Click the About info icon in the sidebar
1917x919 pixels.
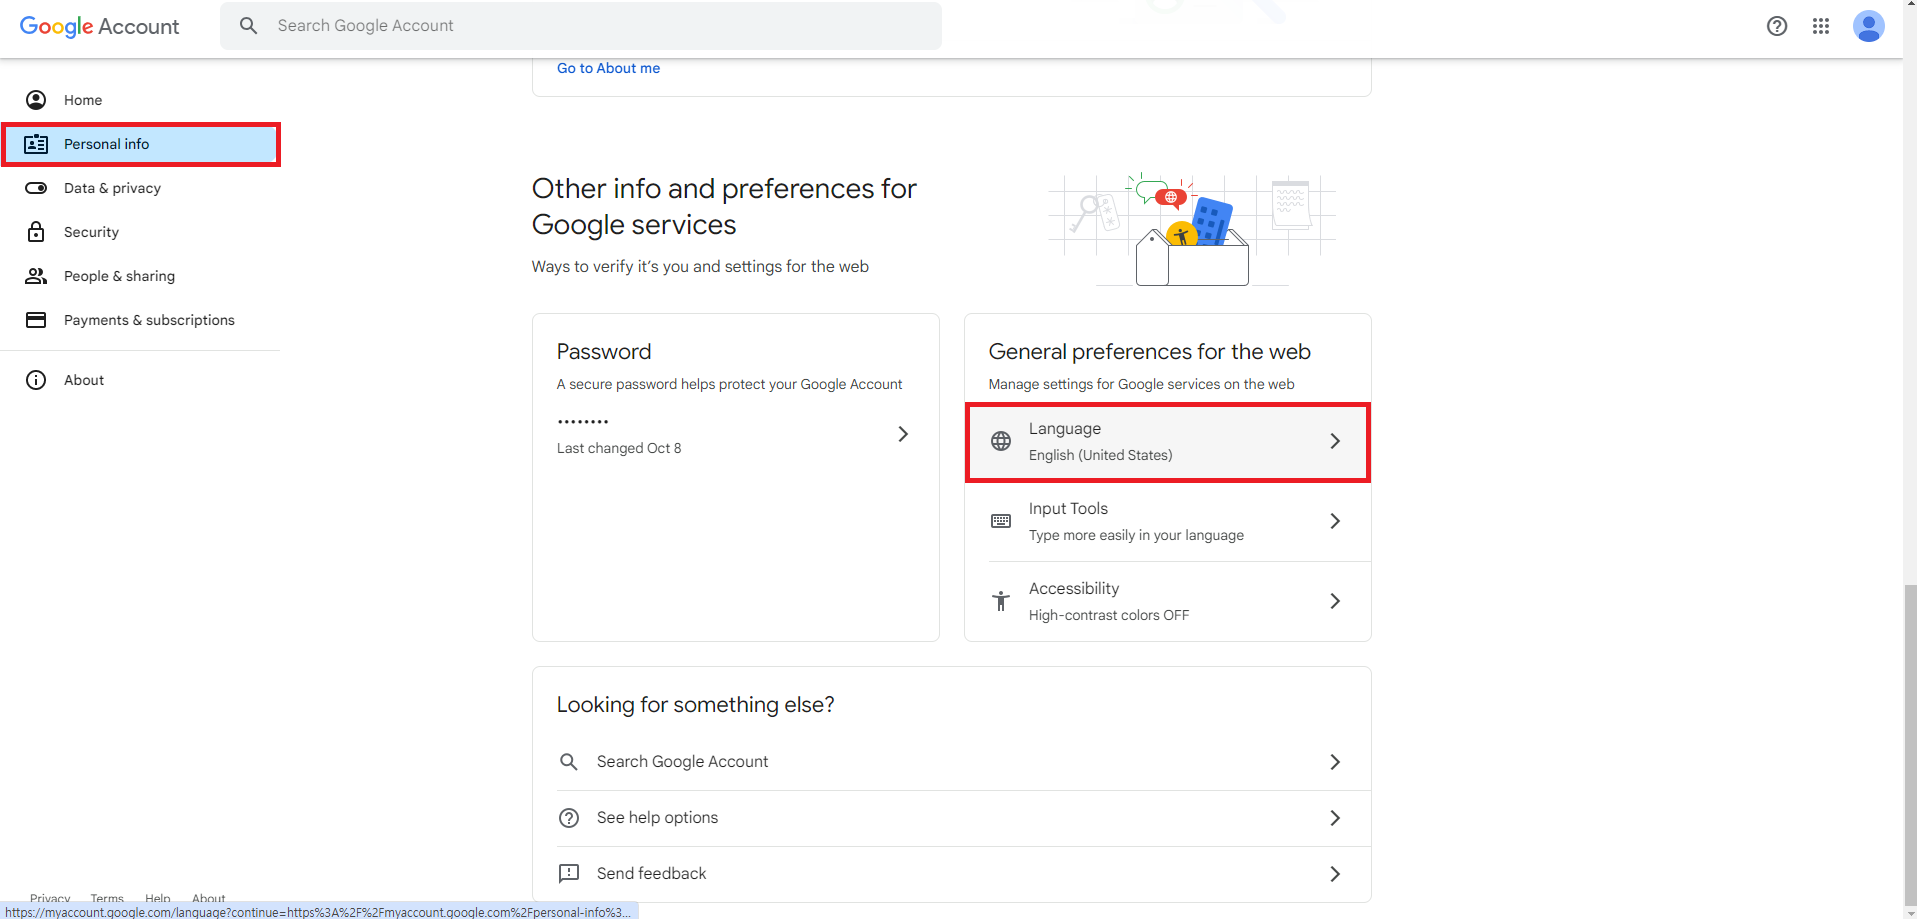point(36,380)
